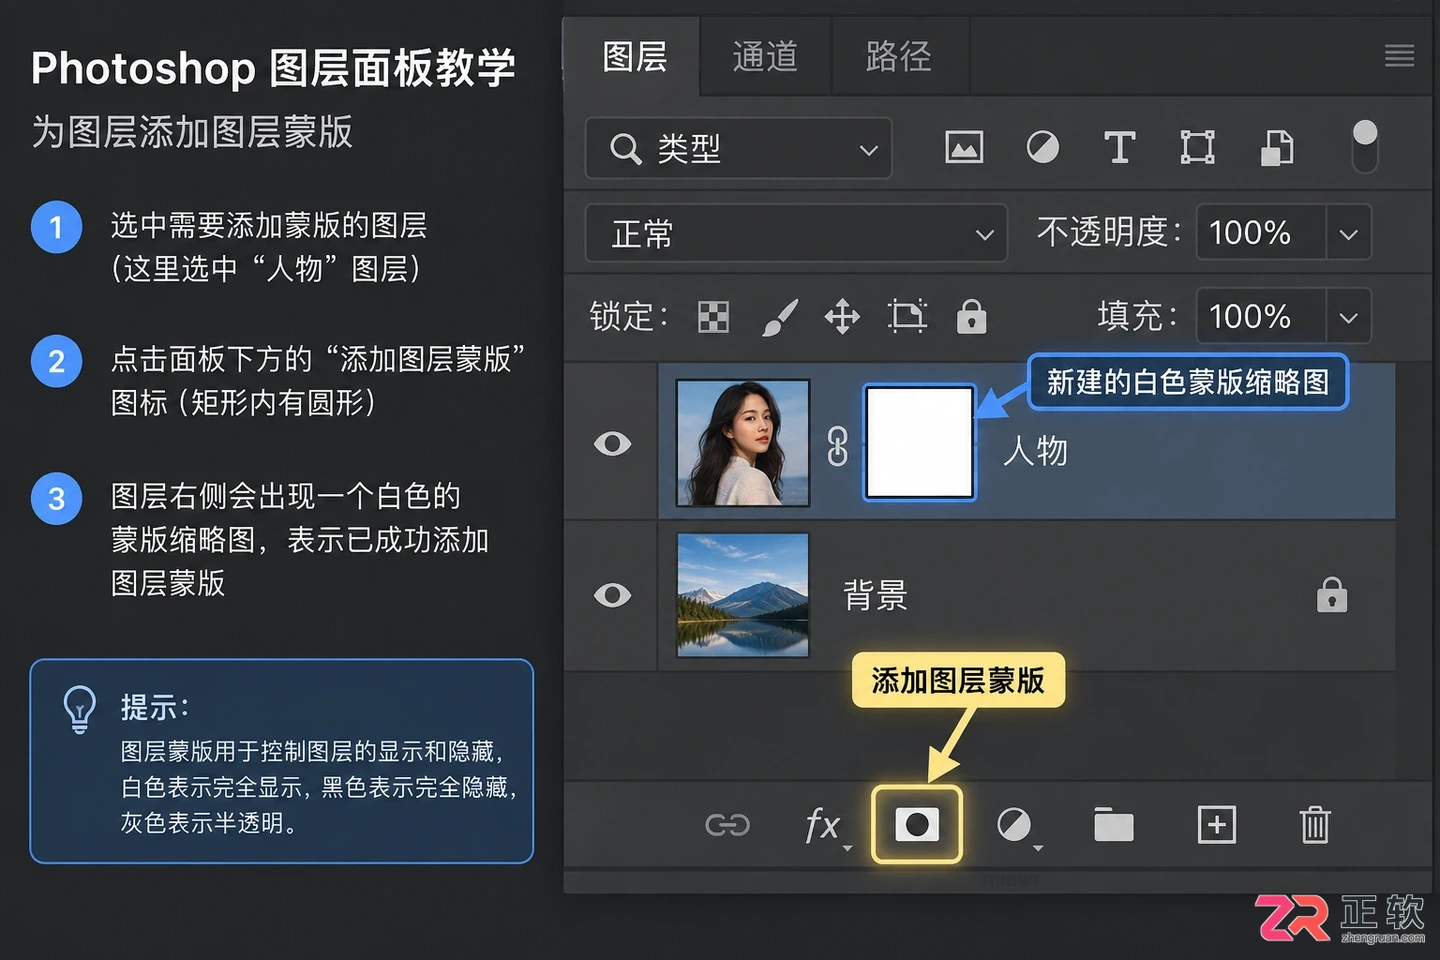This screenshot has width=1440, height=960.
Task: Lock all padlock icon in 锁定 row
Action: click(971, 316)
